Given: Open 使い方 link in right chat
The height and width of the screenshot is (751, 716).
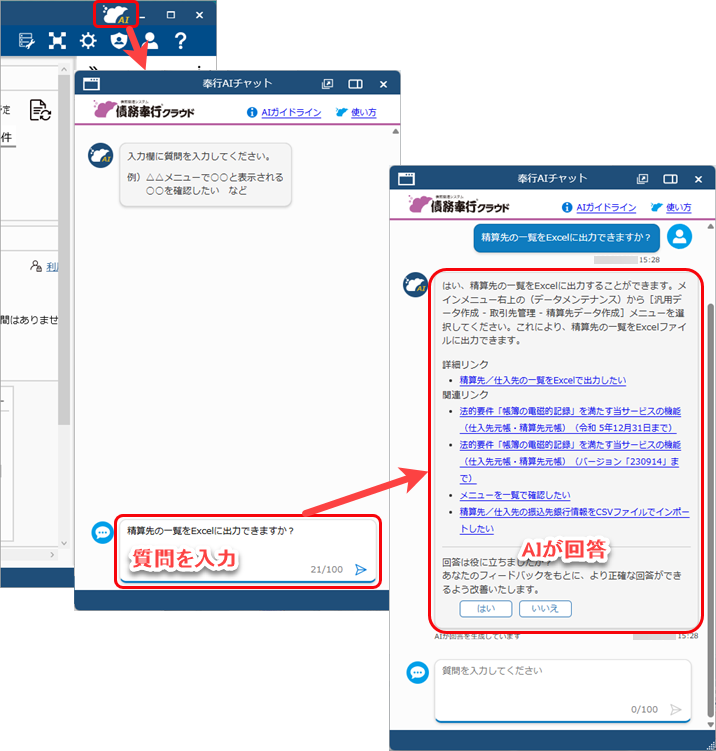Looking at the screenshot, I should [679, 207].
